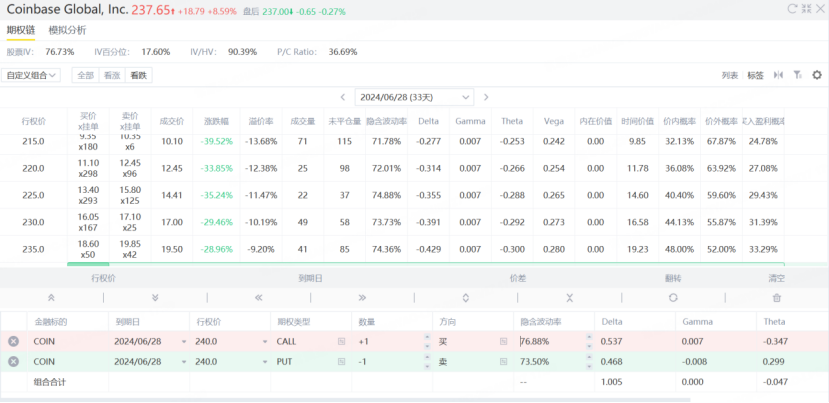This screenshot has height=403, width=829.
Task: Click PUT row option type picker icon
Action: tap(342, 362)
